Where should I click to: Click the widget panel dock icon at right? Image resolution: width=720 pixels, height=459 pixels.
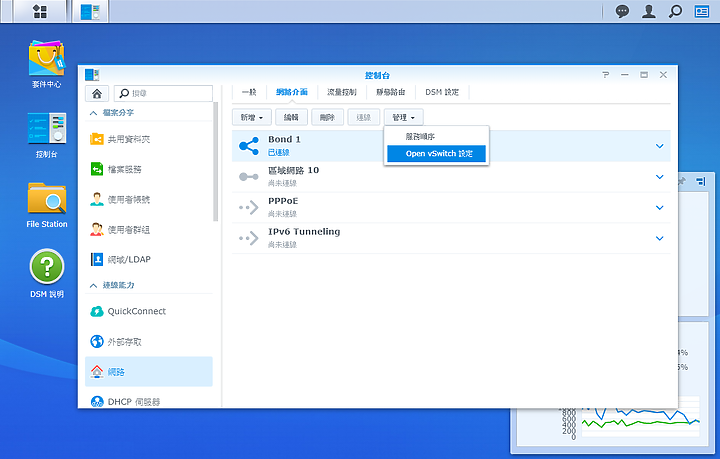(700, 182)
